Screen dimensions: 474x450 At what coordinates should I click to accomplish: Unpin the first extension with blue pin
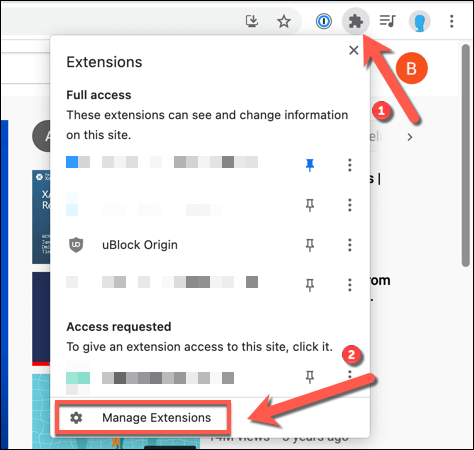pos(310,165)
